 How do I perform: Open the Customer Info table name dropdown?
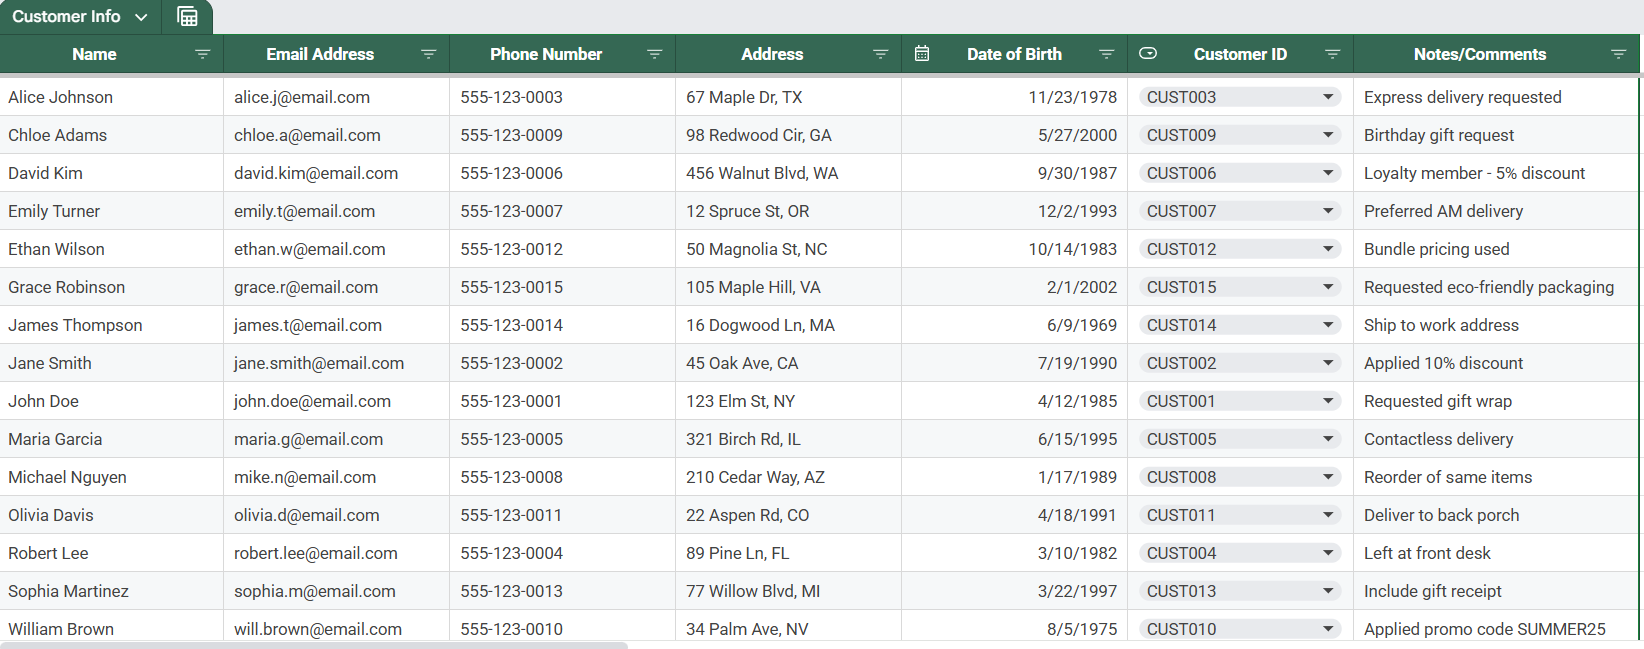[141, 17]
